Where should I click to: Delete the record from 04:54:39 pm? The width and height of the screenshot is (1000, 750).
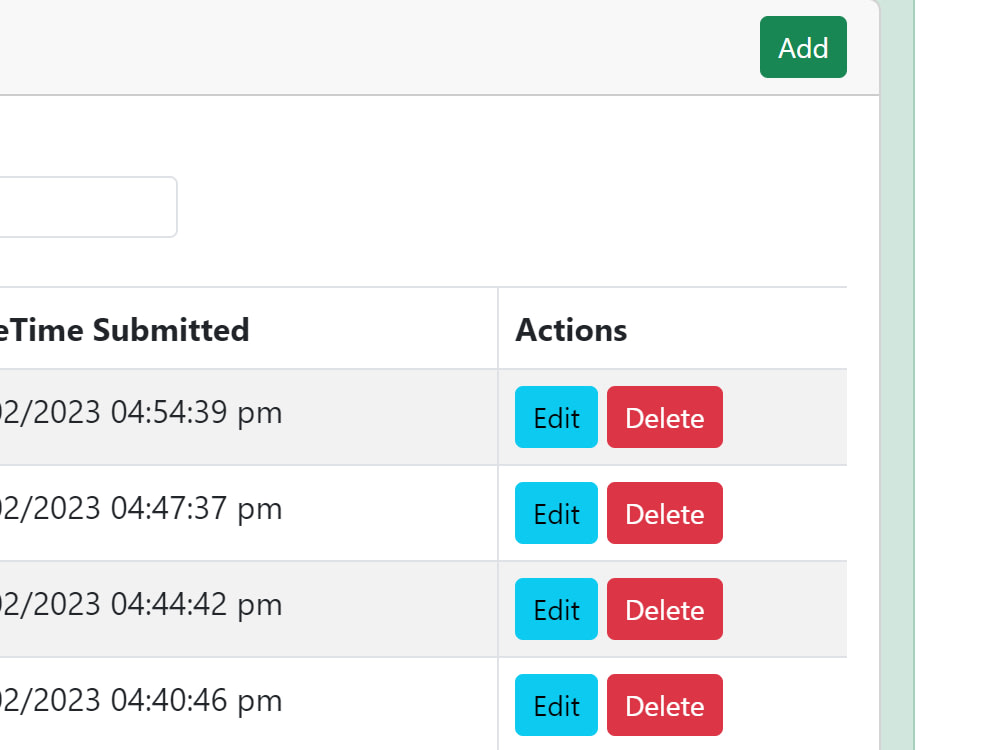coord(664,417)
